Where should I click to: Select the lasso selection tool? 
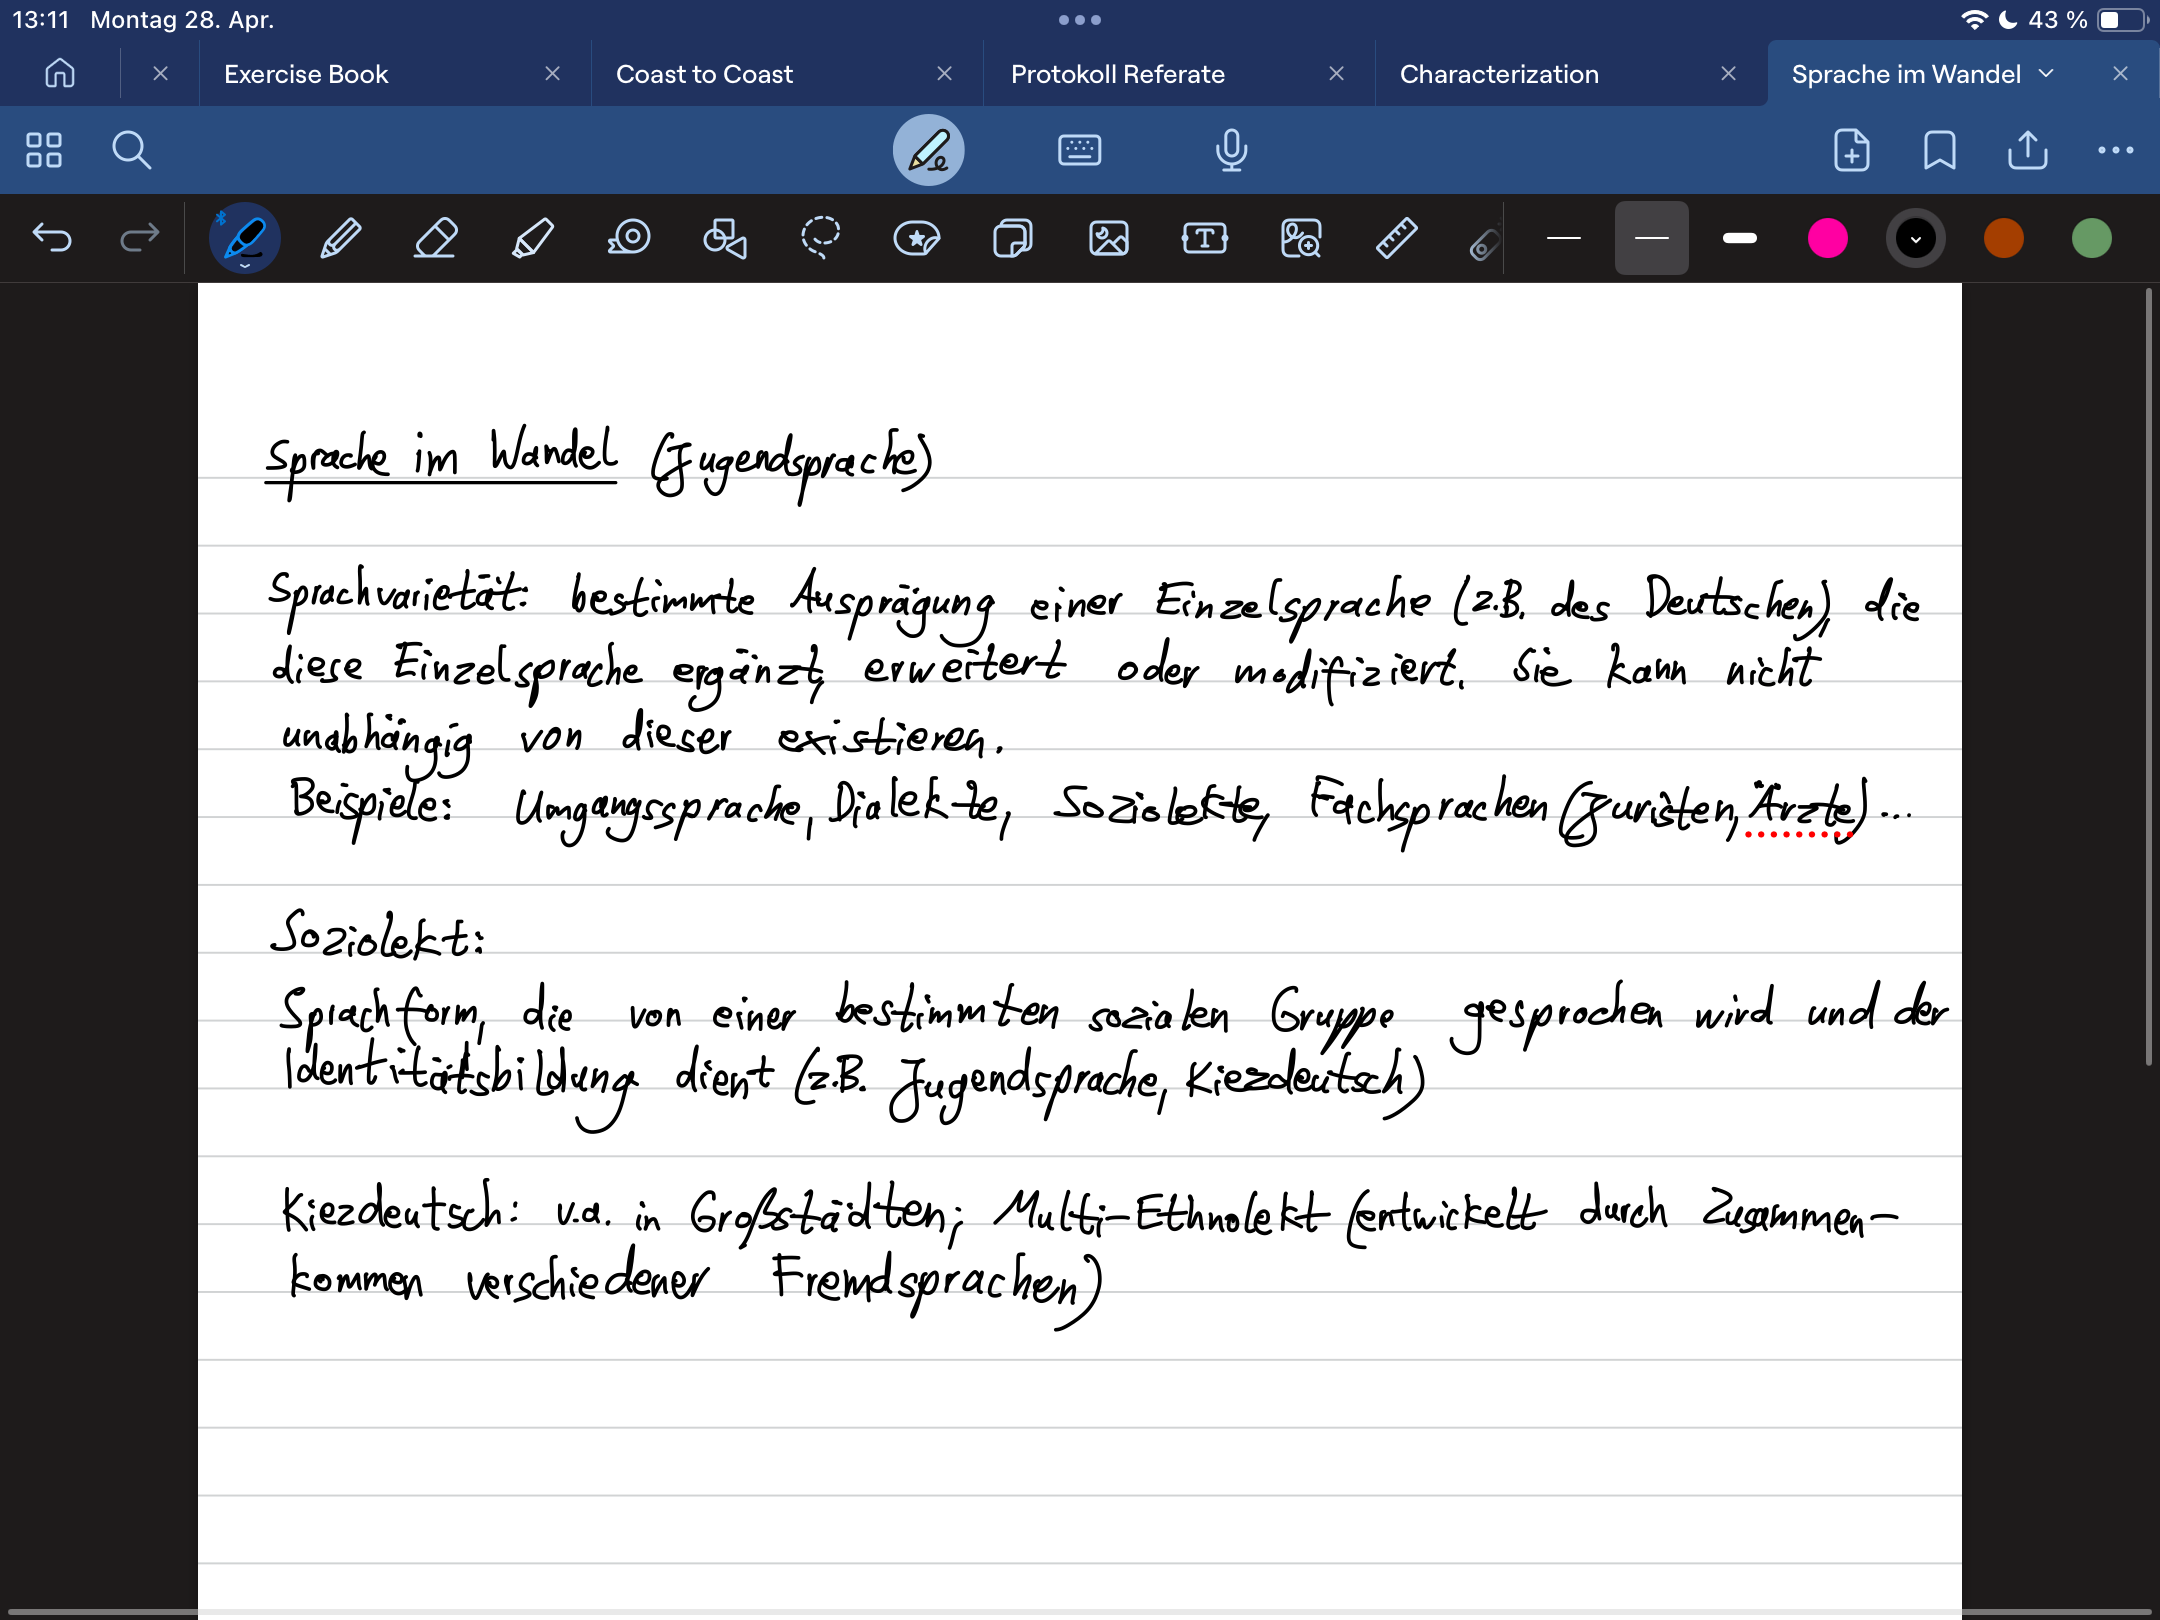click(821, 238)
